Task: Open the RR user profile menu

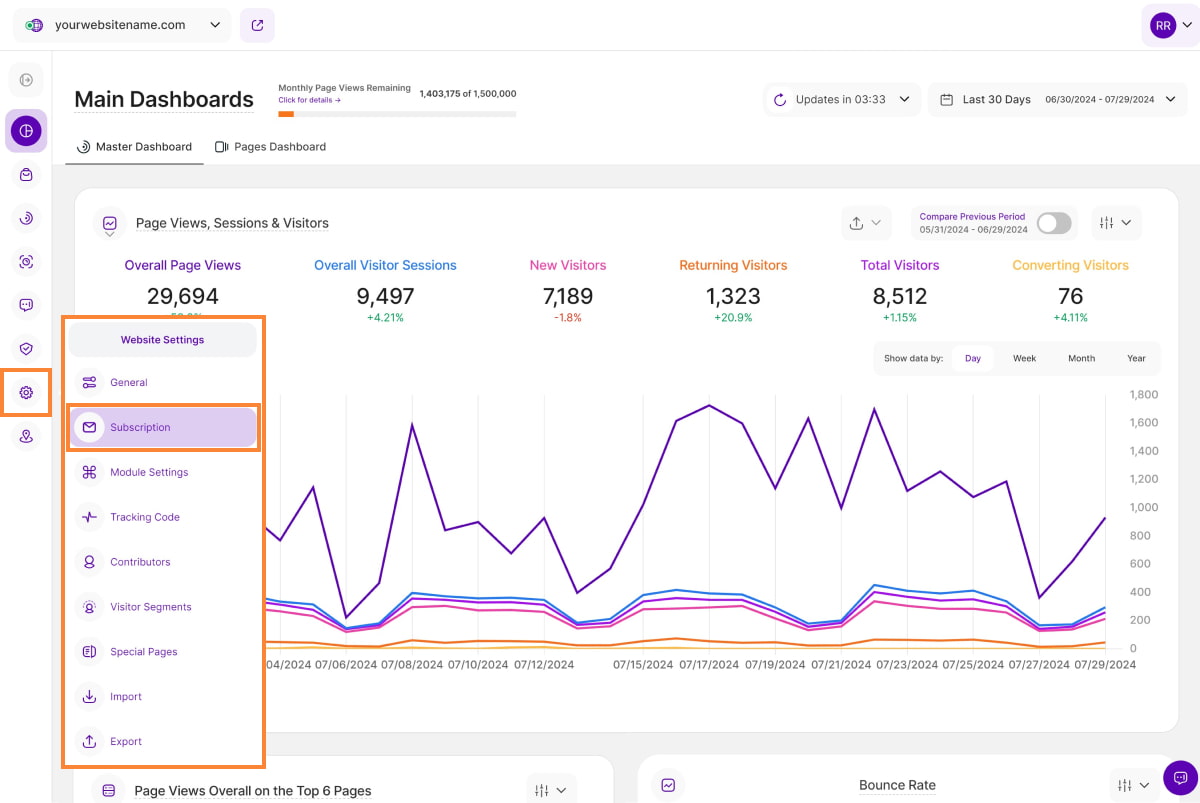Action: coord(1170,26)
